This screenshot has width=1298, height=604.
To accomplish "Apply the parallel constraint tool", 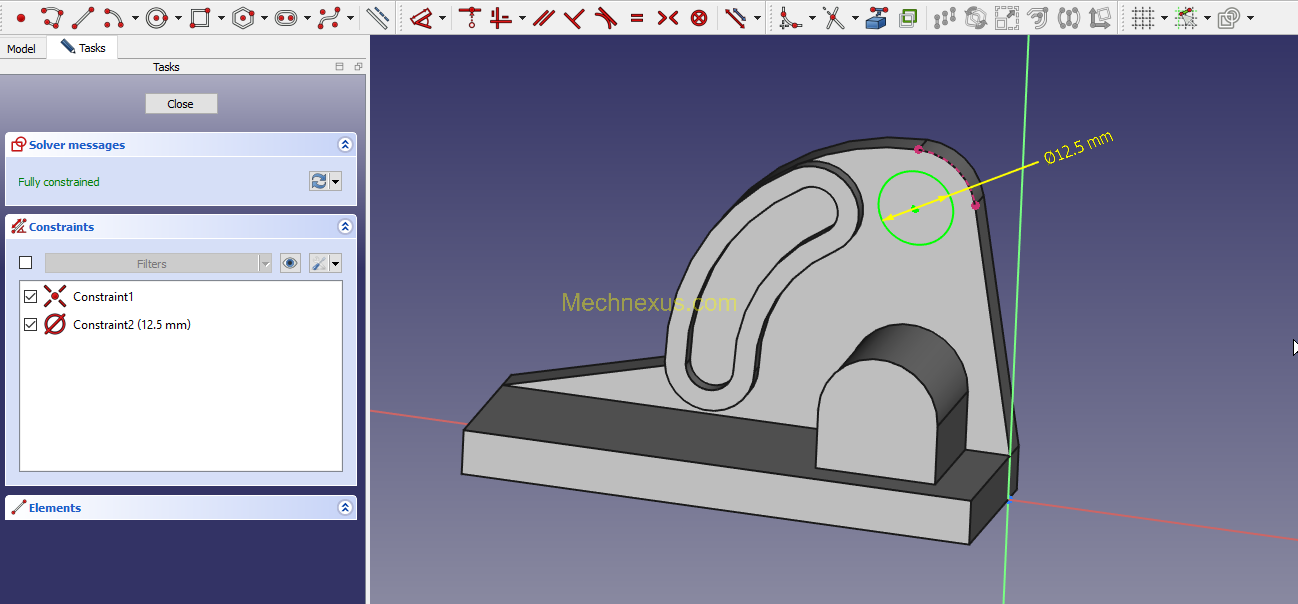I will 544,17.
